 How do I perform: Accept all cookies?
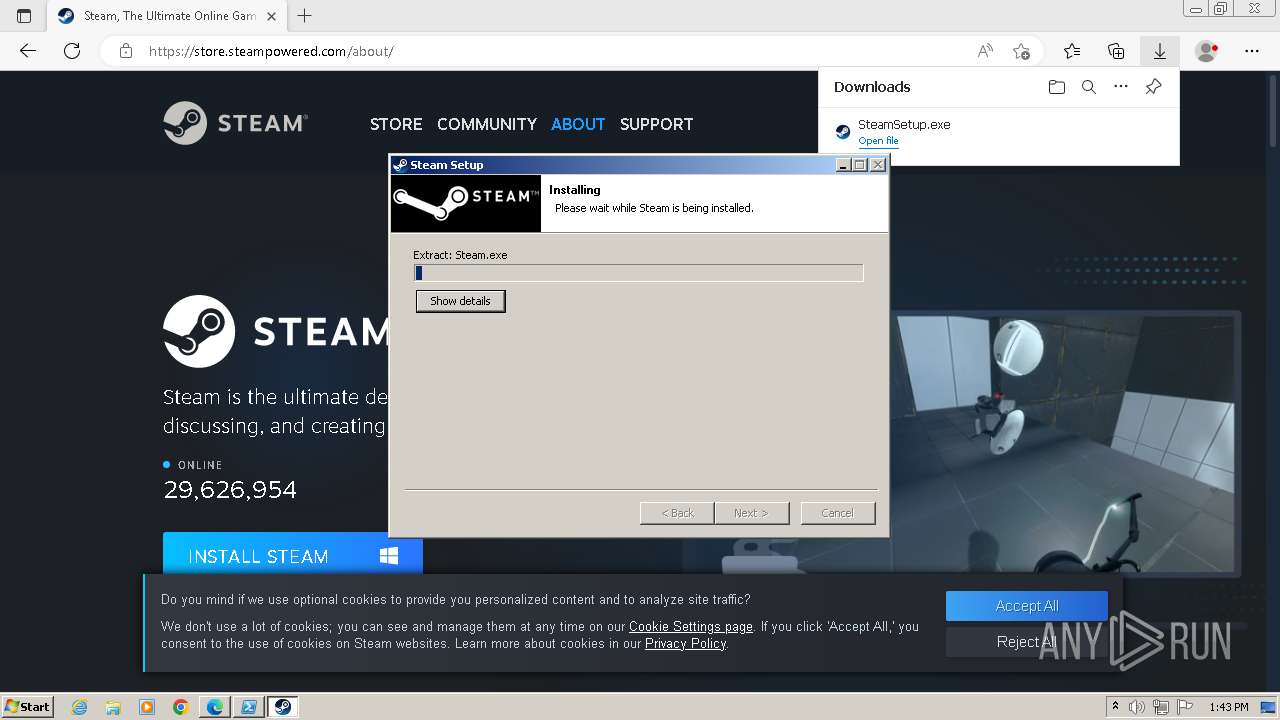tap(1027, 606)
